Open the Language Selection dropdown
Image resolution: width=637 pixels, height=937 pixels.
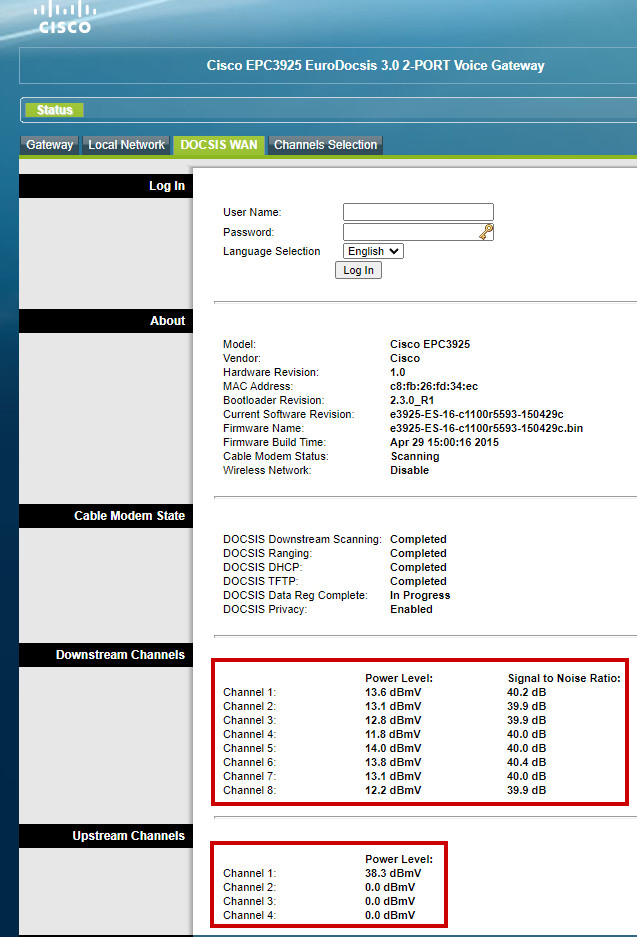tap(373, 252)
